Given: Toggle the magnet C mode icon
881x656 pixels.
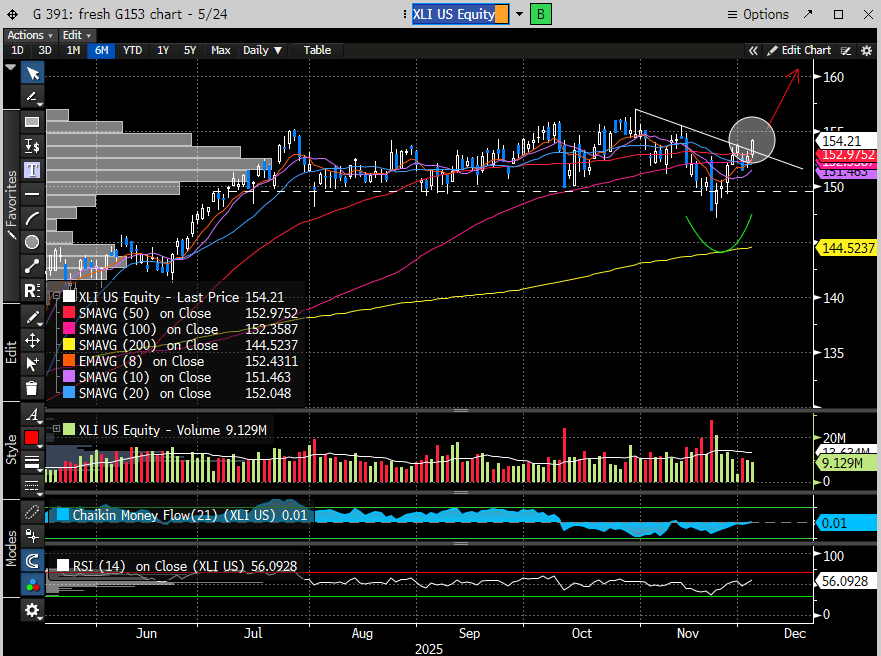Looking at the screenshot, I should coord(33,561).
